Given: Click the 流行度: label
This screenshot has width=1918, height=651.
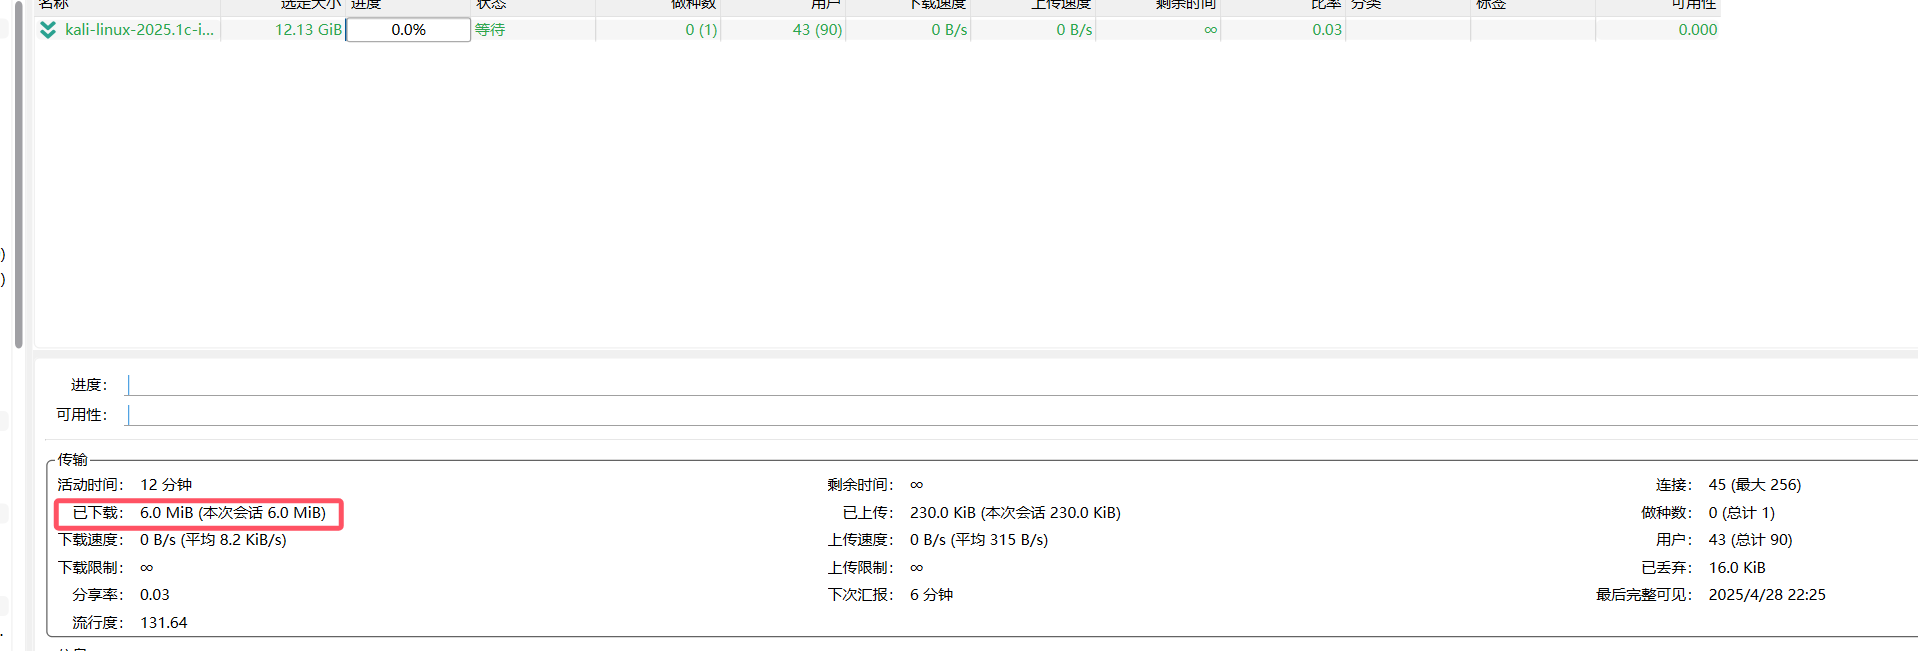Looking at the screenshot, I should click(x=97, y=623).
